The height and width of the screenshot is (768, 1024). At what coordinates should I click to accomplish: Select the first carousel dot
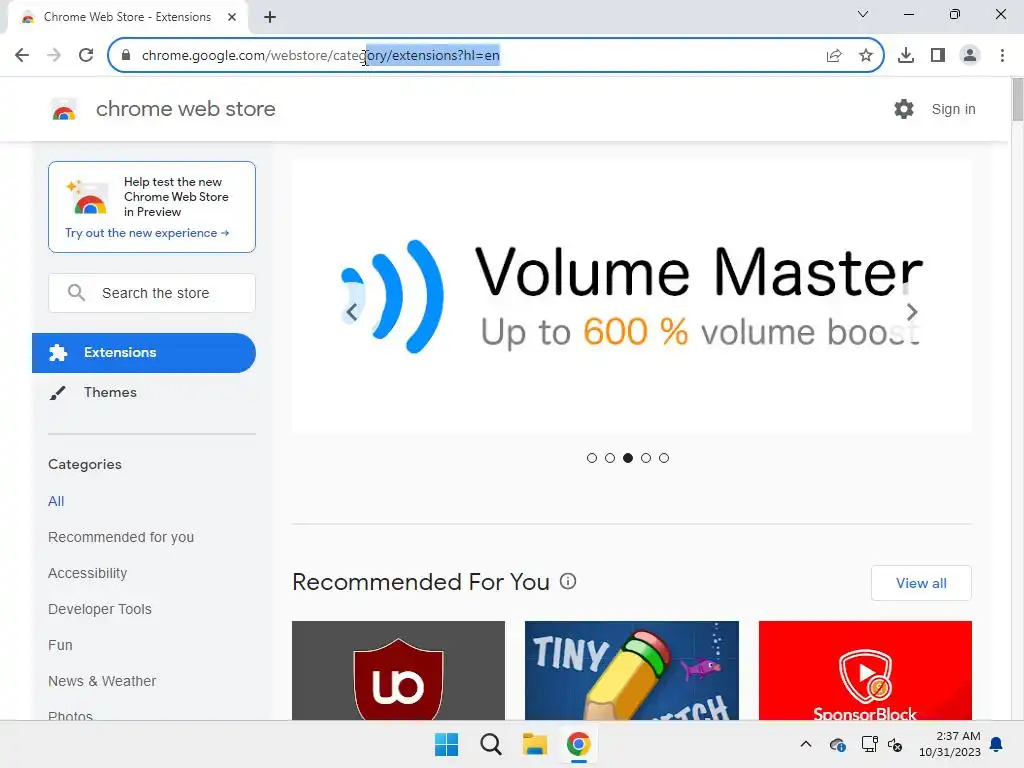[x=592, y=458]
